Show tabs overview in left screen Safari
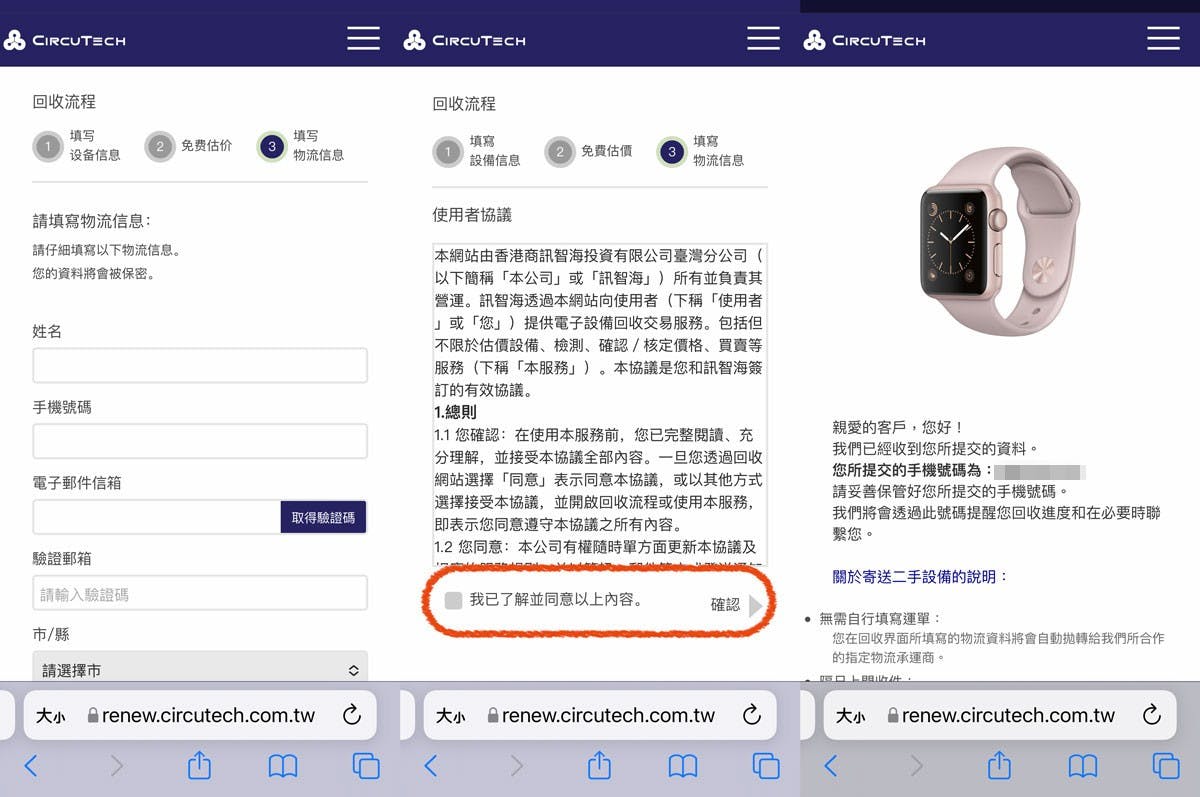 tap(366, 766)
